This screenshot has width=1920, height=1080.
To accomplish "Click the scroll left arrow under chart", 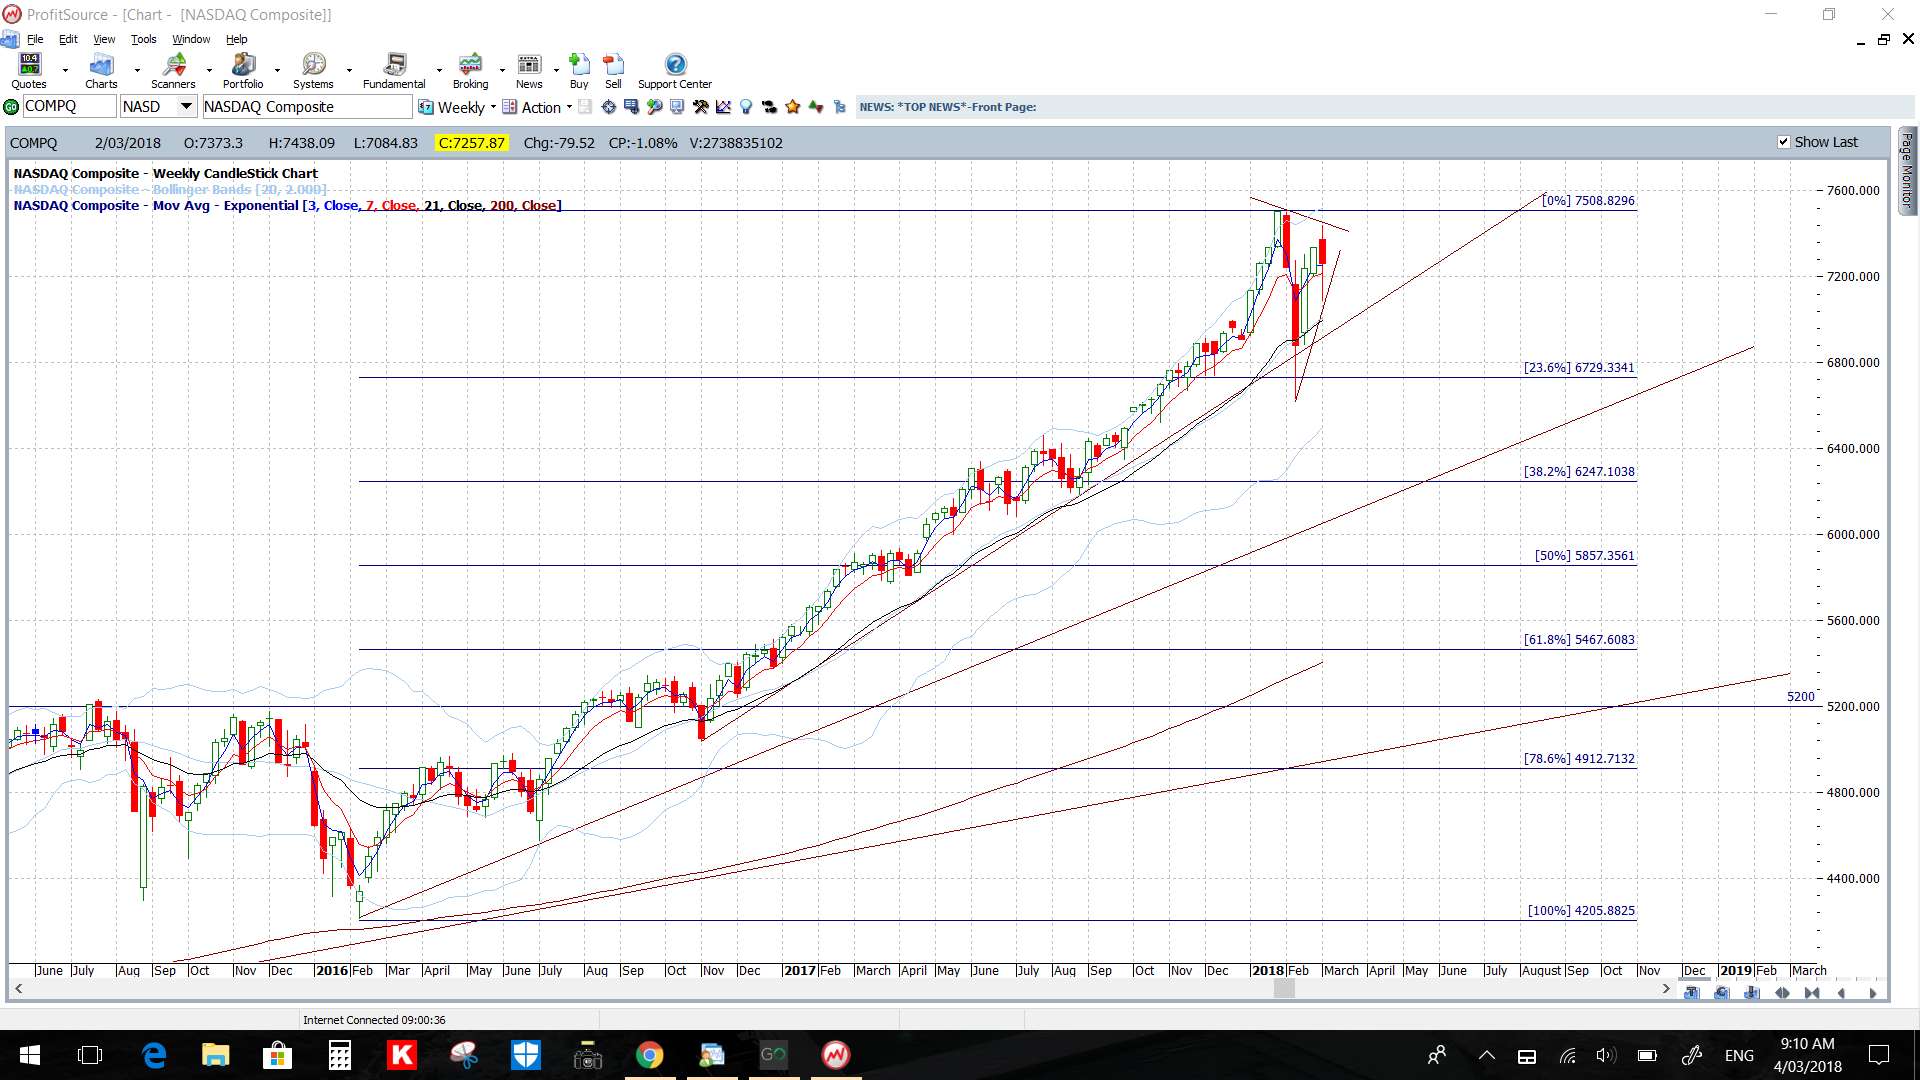I will pyautogui.click(x=18, y=989).
